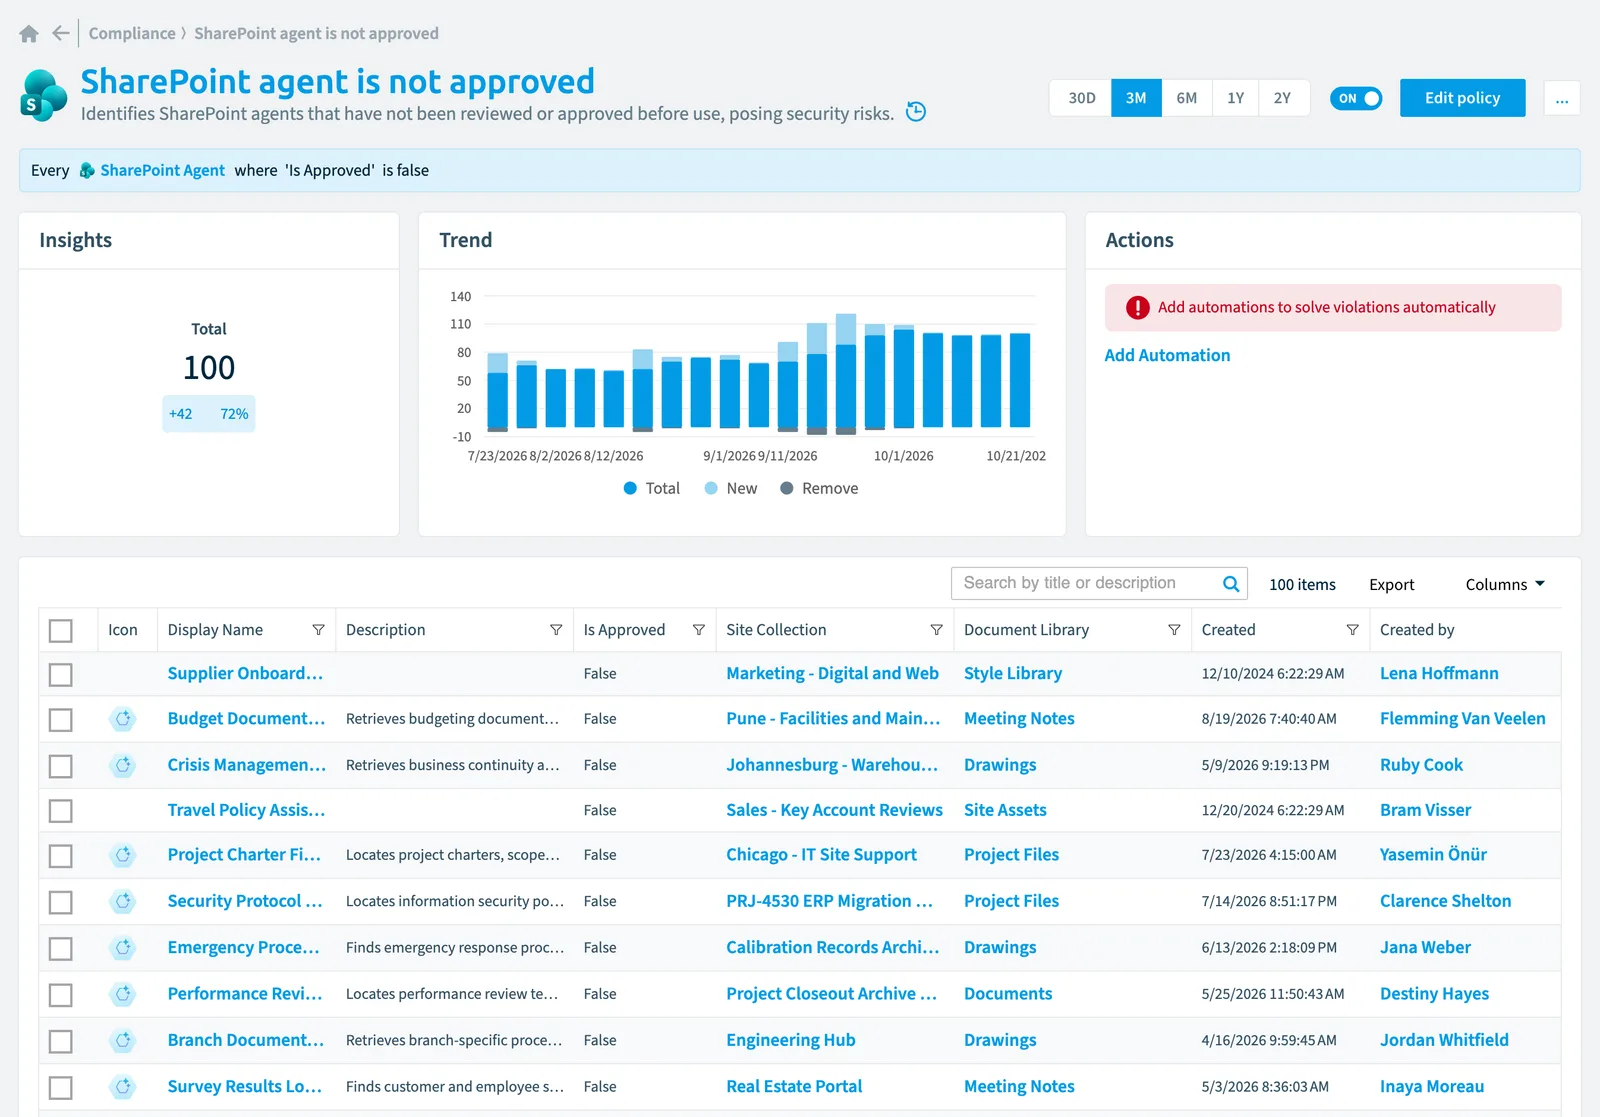
Task: Select the Security Protocol row checkbox
Action: (61, 902)
